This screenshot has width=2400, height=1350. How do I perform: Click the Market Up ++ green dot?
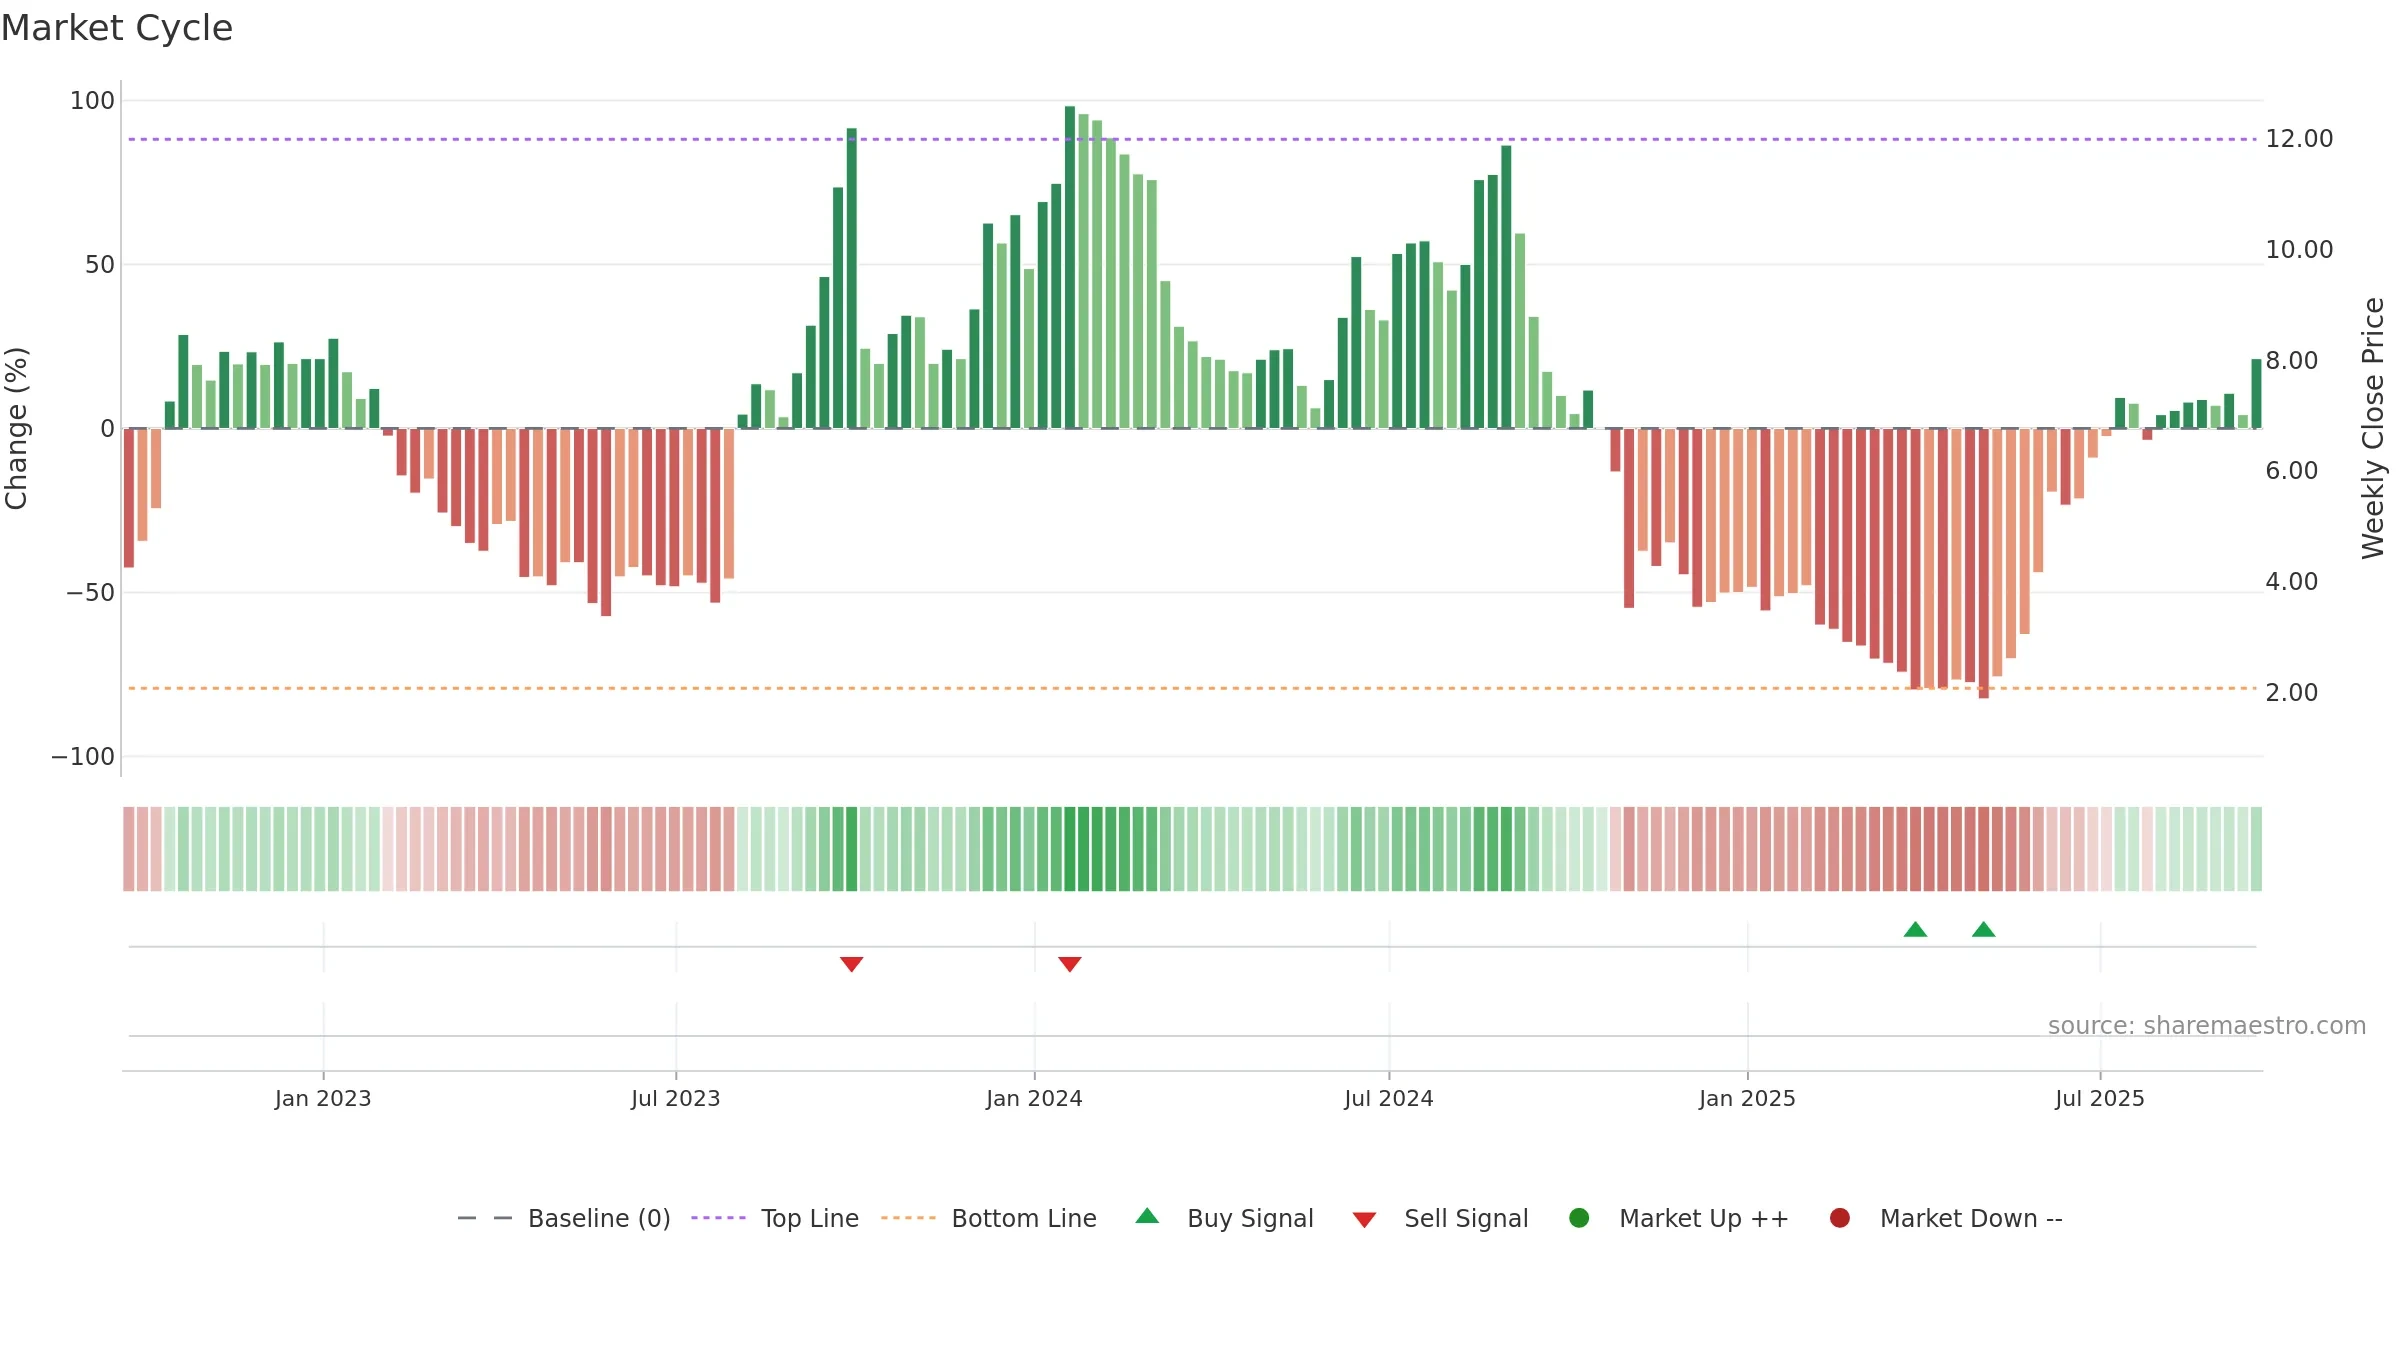(x=1579, y=1217)
